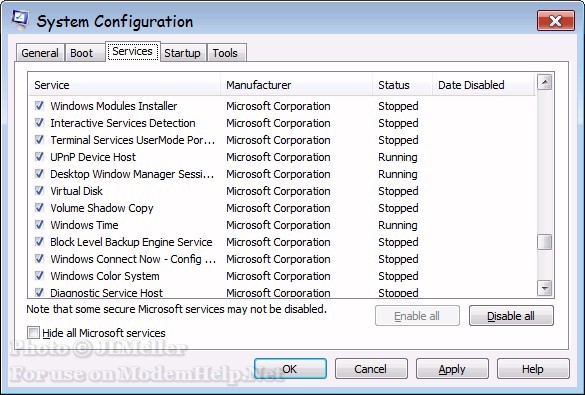
Task: Switch to the General tab
Action: click(x=40, y=53)
